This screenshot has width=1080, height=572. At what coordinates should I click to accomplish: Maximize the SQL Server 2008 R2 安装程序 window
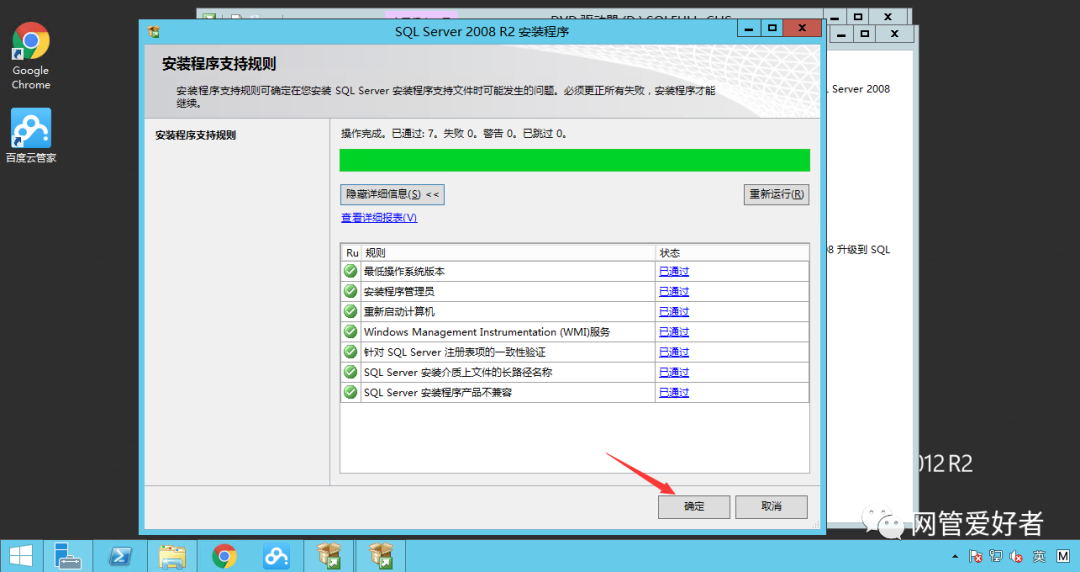click(772, 28)
